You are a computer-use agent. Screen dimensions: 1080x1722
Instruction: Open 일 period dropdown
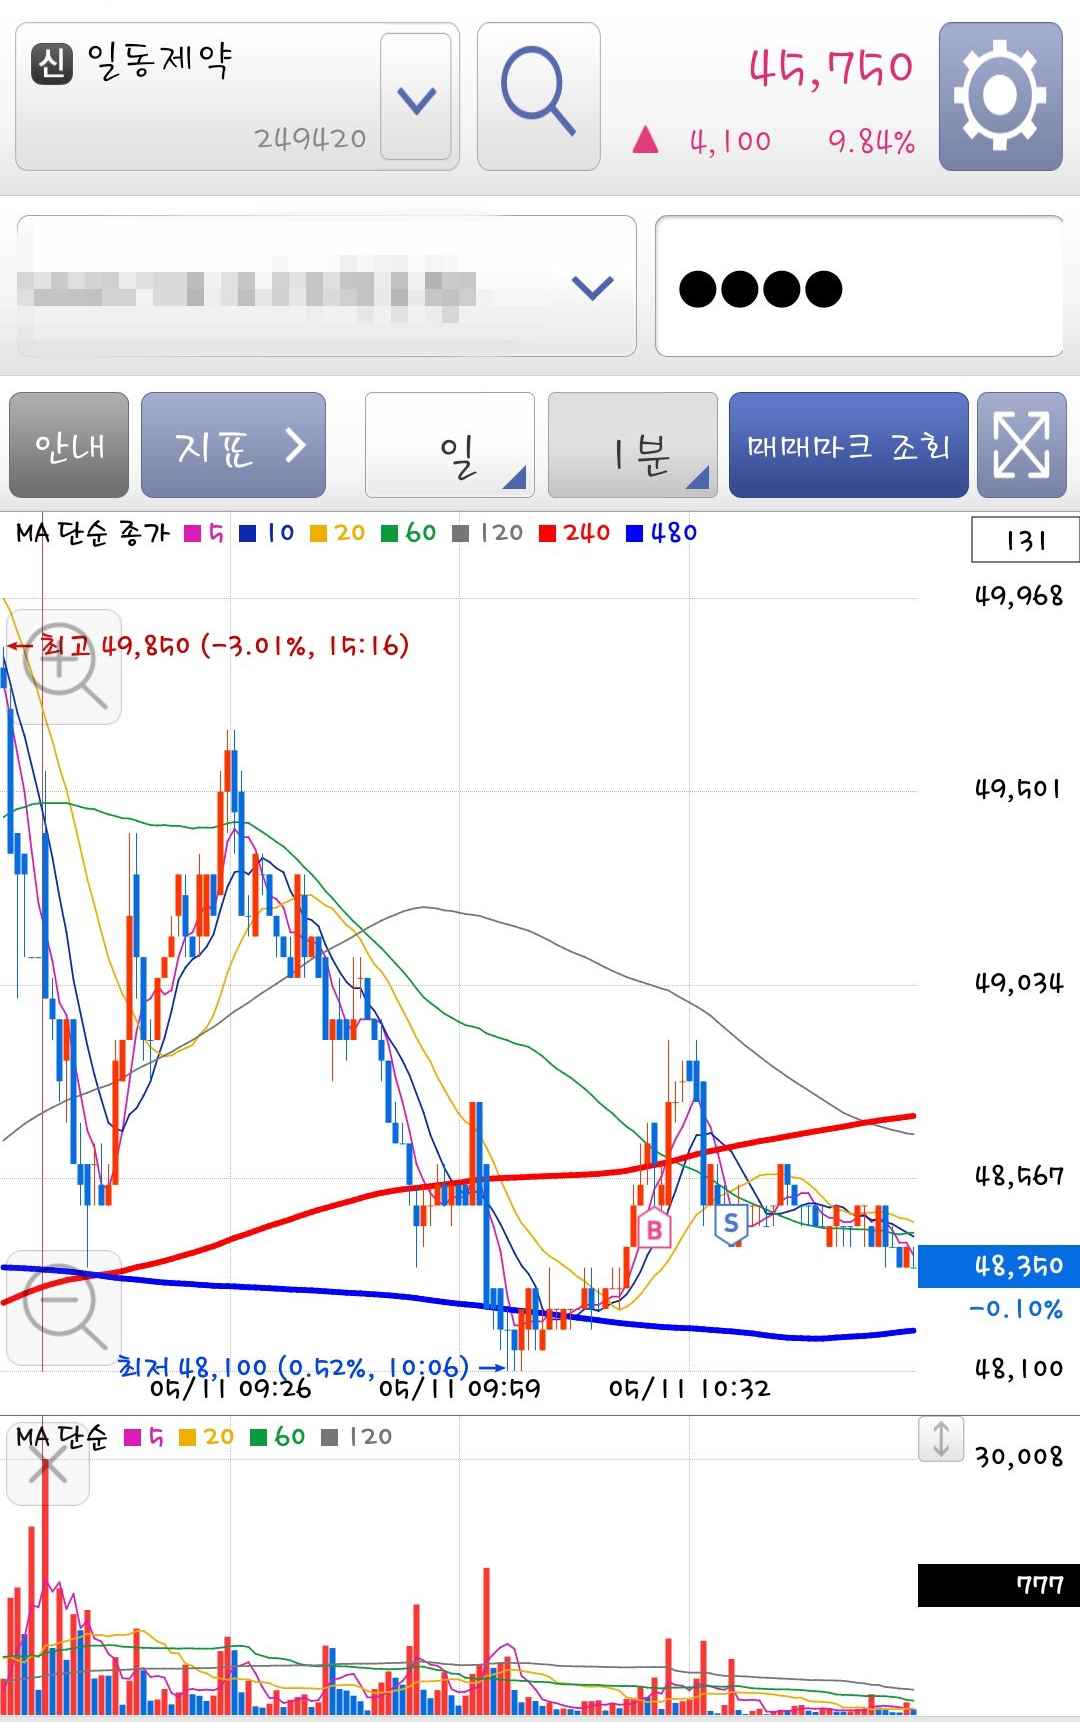pos(450,445)
